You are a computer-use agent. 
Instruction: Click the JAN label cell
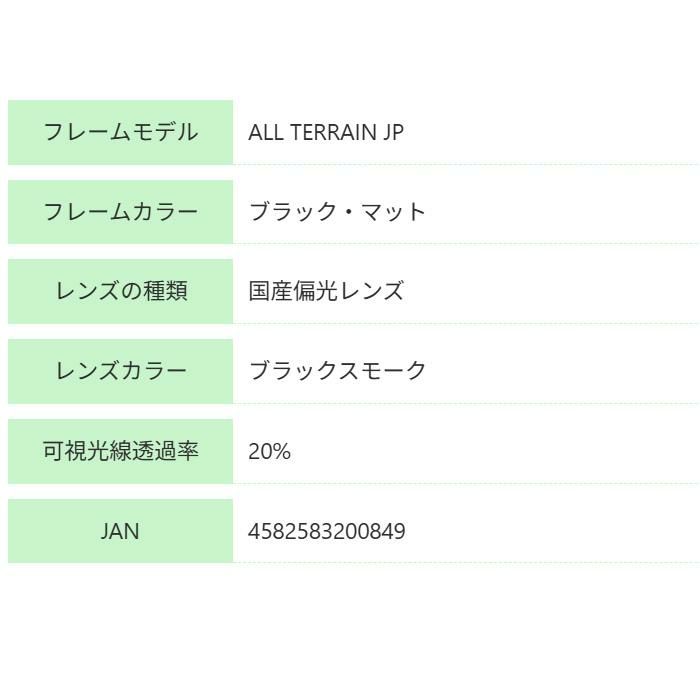tap(120, 531)
